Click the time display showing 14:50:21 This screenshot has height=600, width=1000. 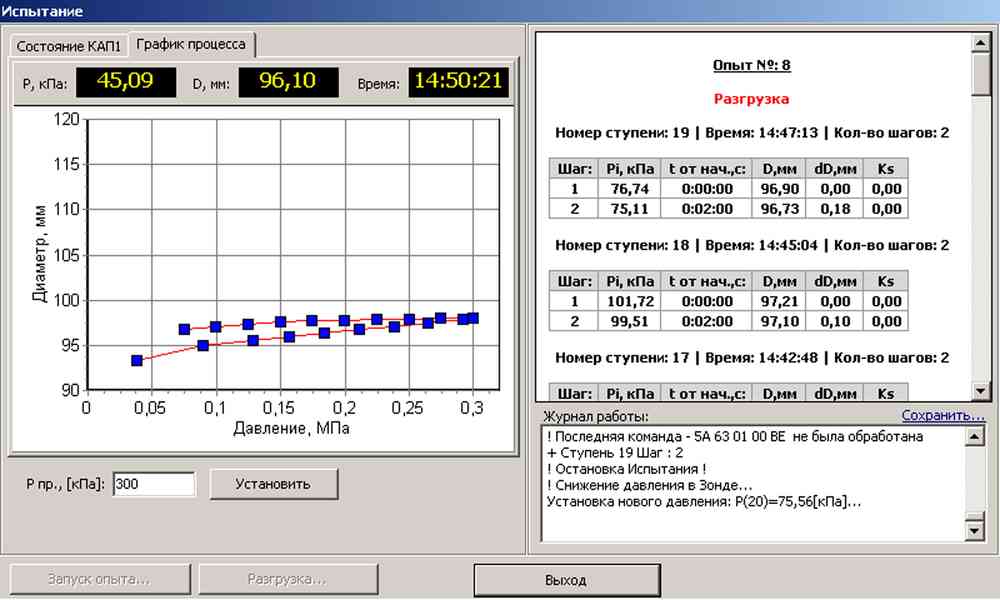coord(458,82)
